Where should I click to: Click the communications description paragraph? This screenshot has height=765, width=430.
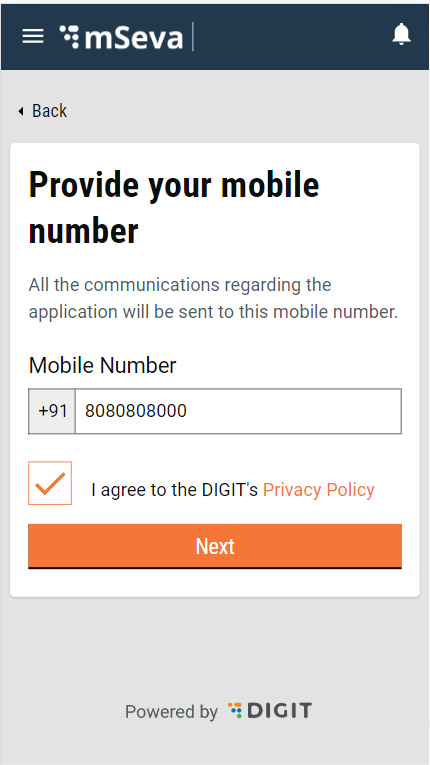213,298
